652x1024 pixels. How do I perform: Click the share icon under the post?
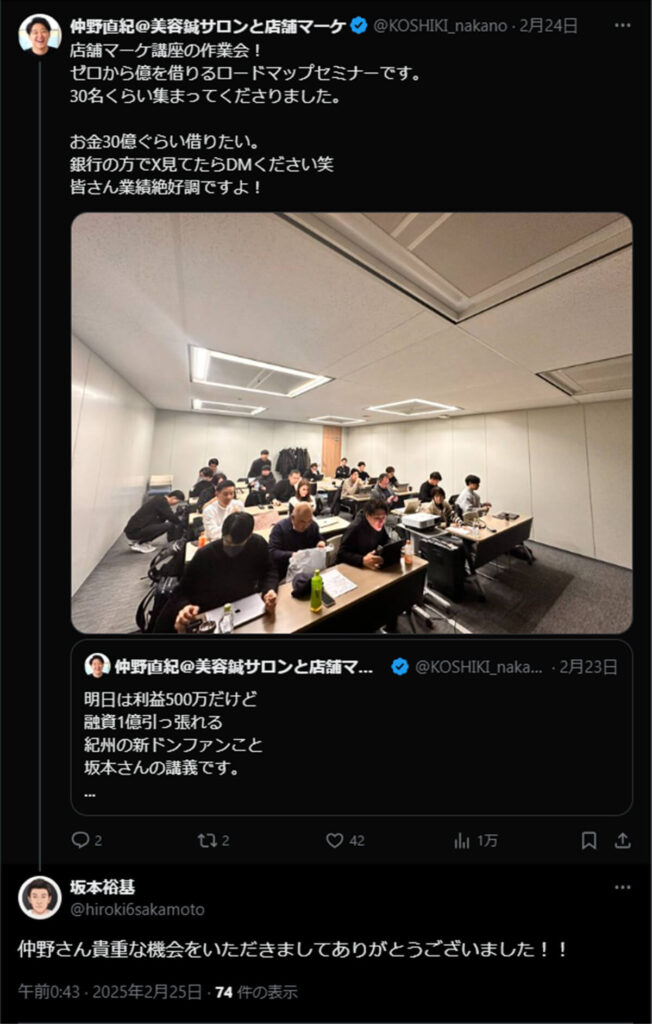click(623, 840)
